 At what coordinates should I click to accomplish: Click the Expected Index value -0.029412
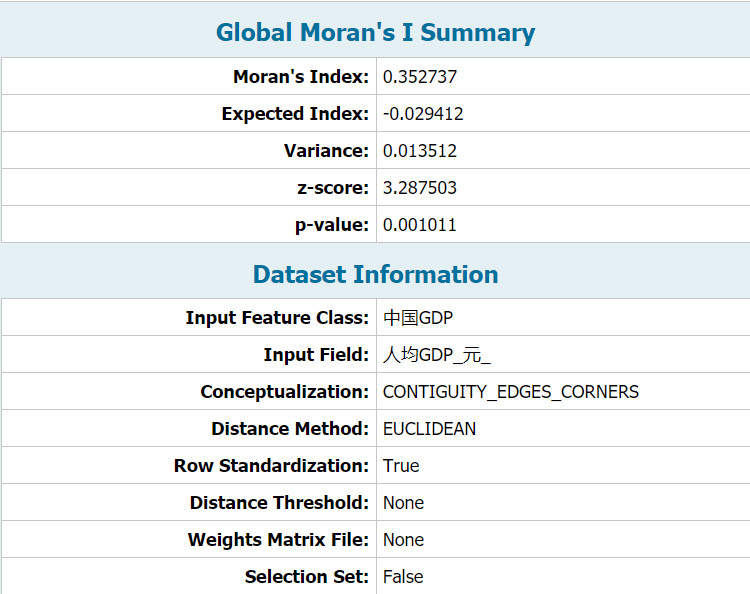(423, 114)
